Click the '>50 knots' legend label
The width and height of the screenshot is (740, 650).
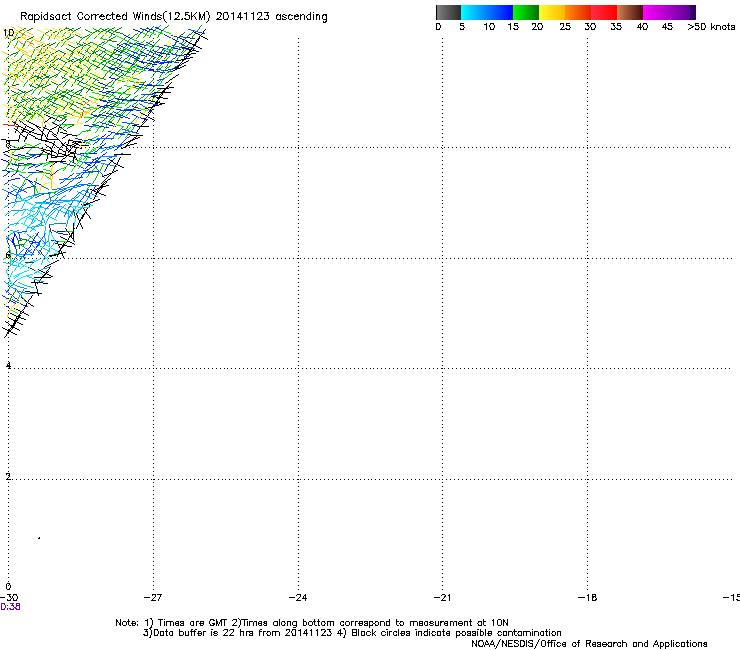click(711, 27)
